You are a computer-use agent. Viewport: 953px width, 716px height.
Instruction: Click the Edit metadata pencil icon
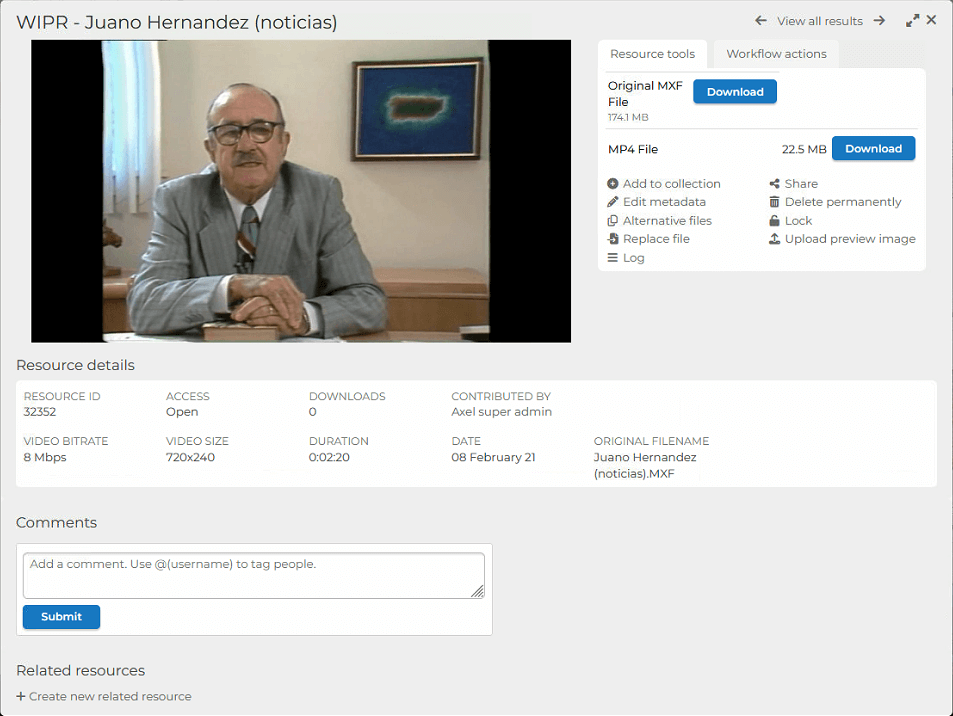click(x=613, y=202)
